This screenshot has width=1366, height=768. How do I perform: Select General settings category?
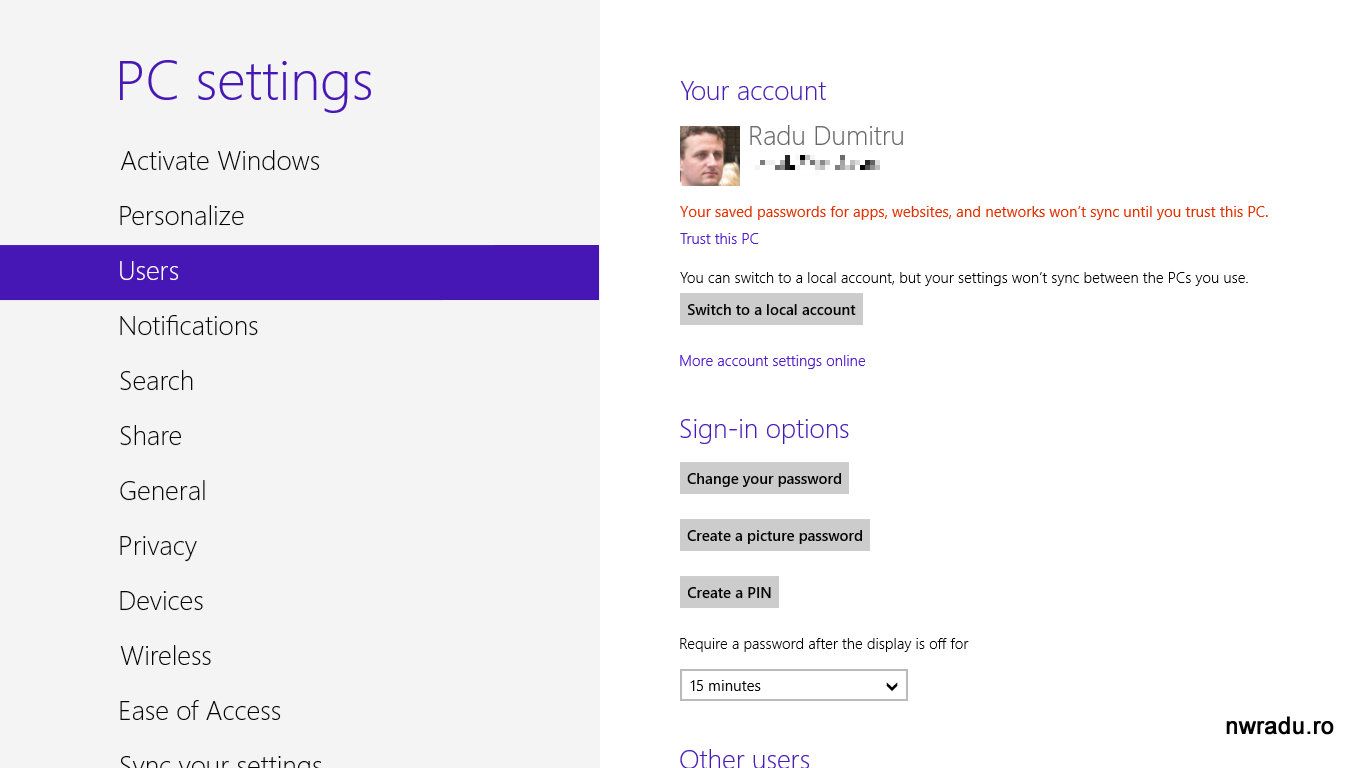(x=162, y=491)
